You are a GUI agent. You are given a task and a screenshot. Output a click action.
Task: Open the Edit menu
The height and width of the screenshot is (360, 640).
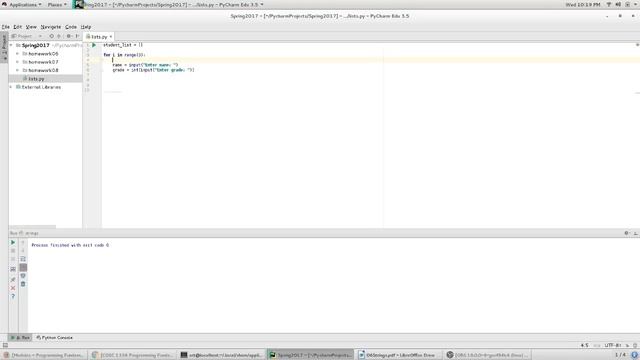tap(18, 27)
